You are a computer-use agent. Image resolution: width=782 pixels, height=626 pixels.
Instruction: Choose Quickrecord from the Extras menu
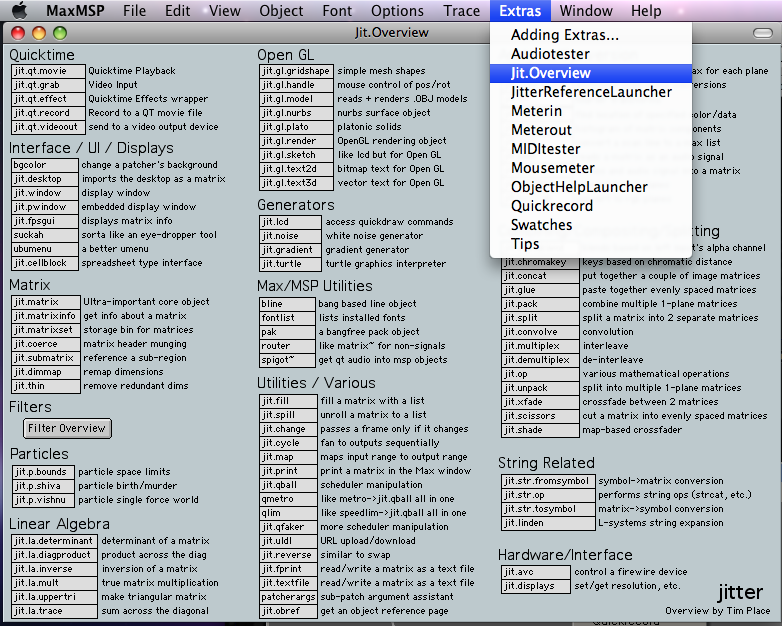tap(591, 206)
